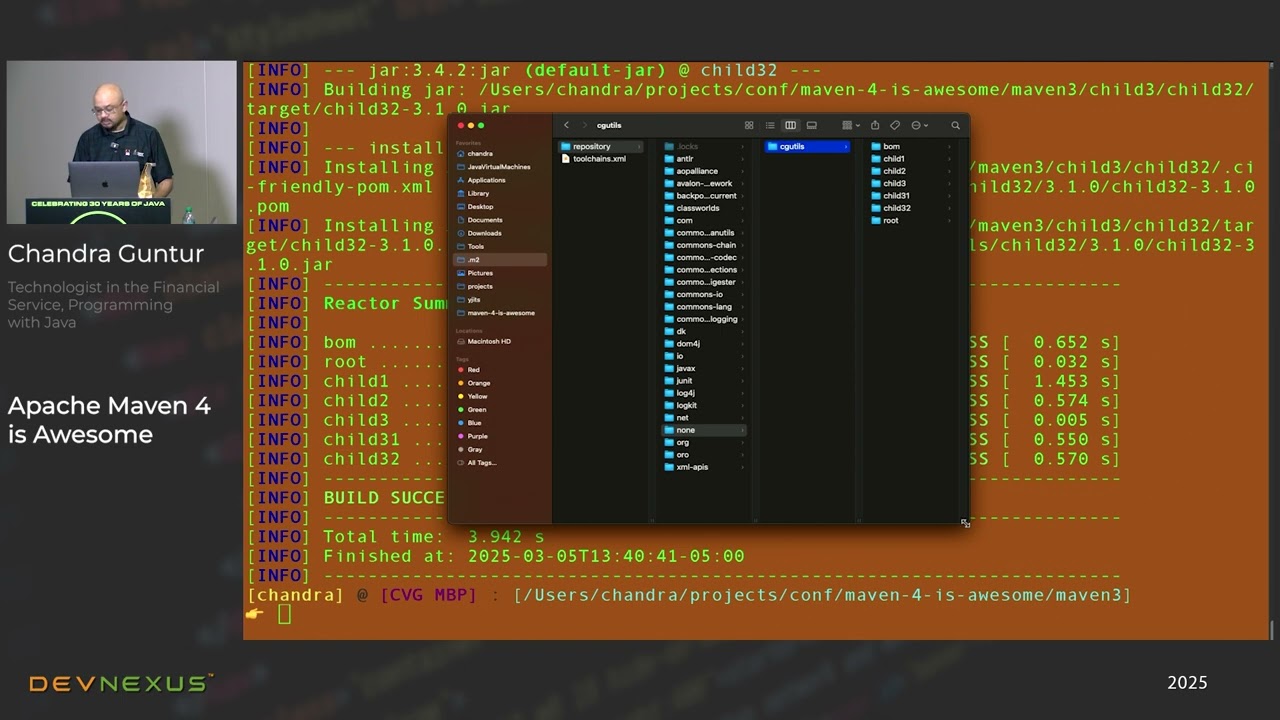Select repository folder in first column
This screenshot has height=720, width=1280.
click(602, 146)
